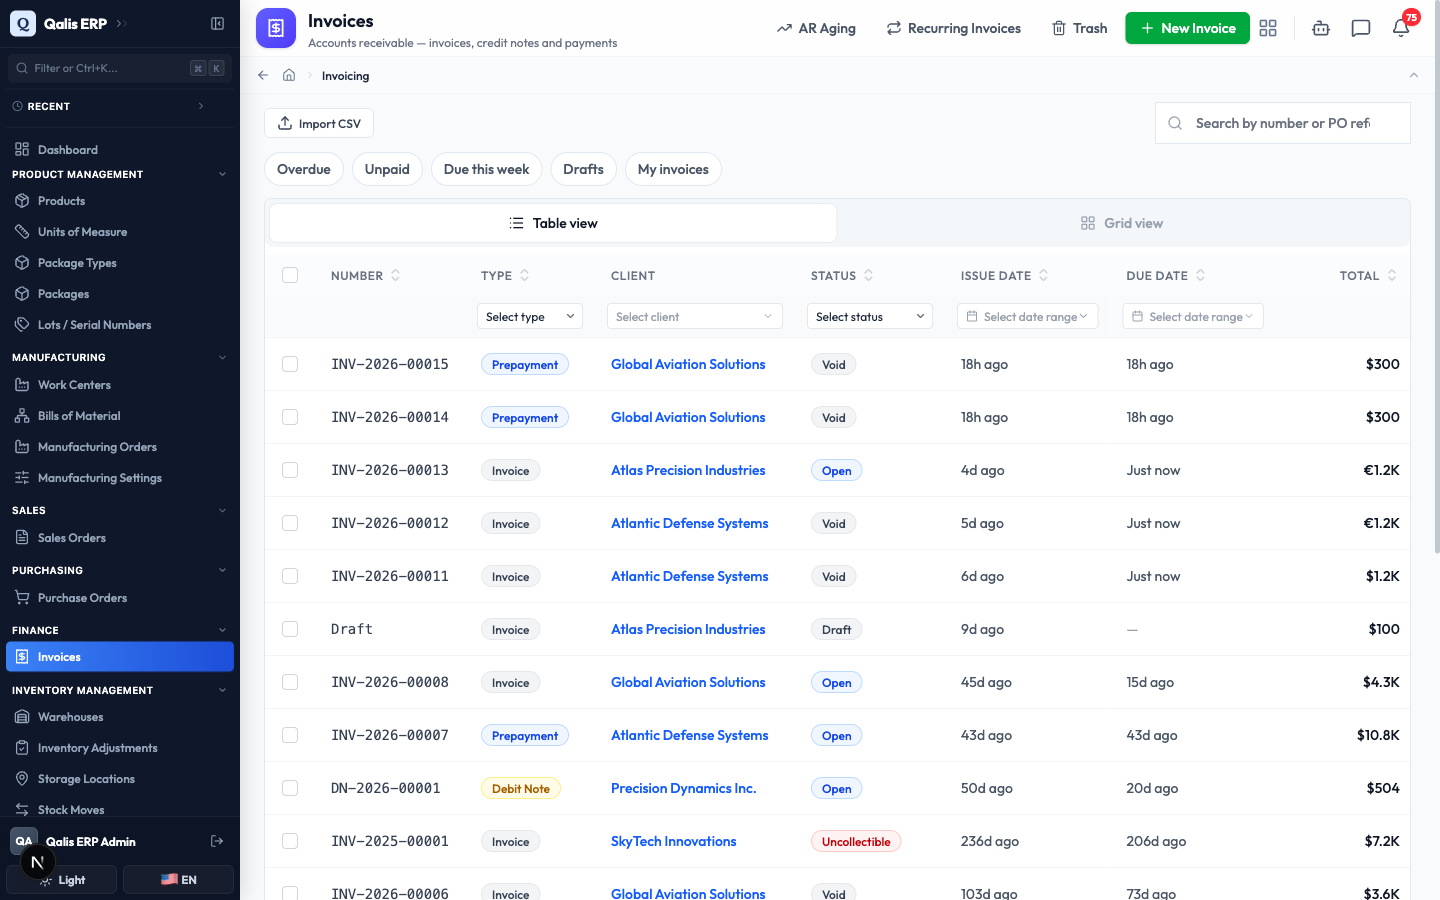Expand the Recent sidebar section
Viewport: 1440px width, 900px height.
201,106
